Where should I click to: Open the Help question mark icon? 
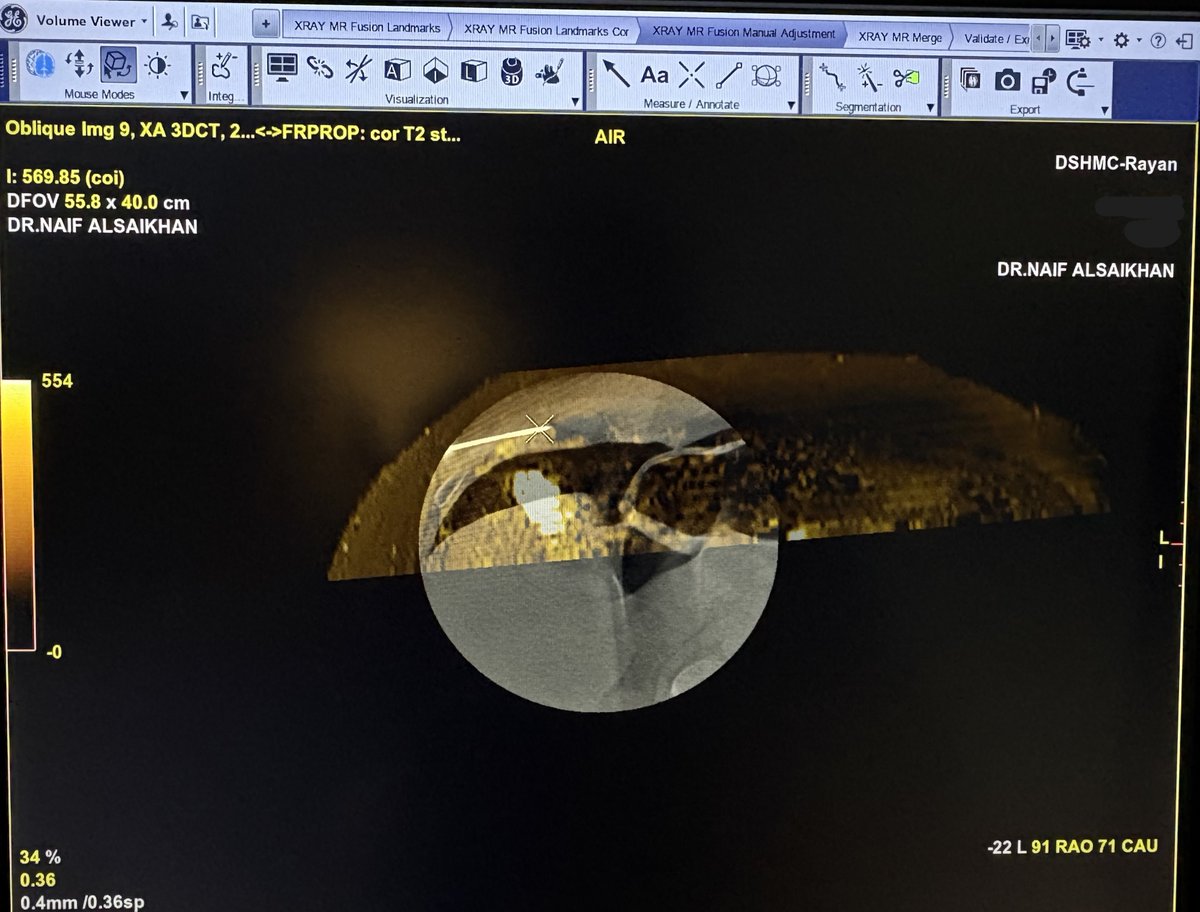(x=1158, y=41)
